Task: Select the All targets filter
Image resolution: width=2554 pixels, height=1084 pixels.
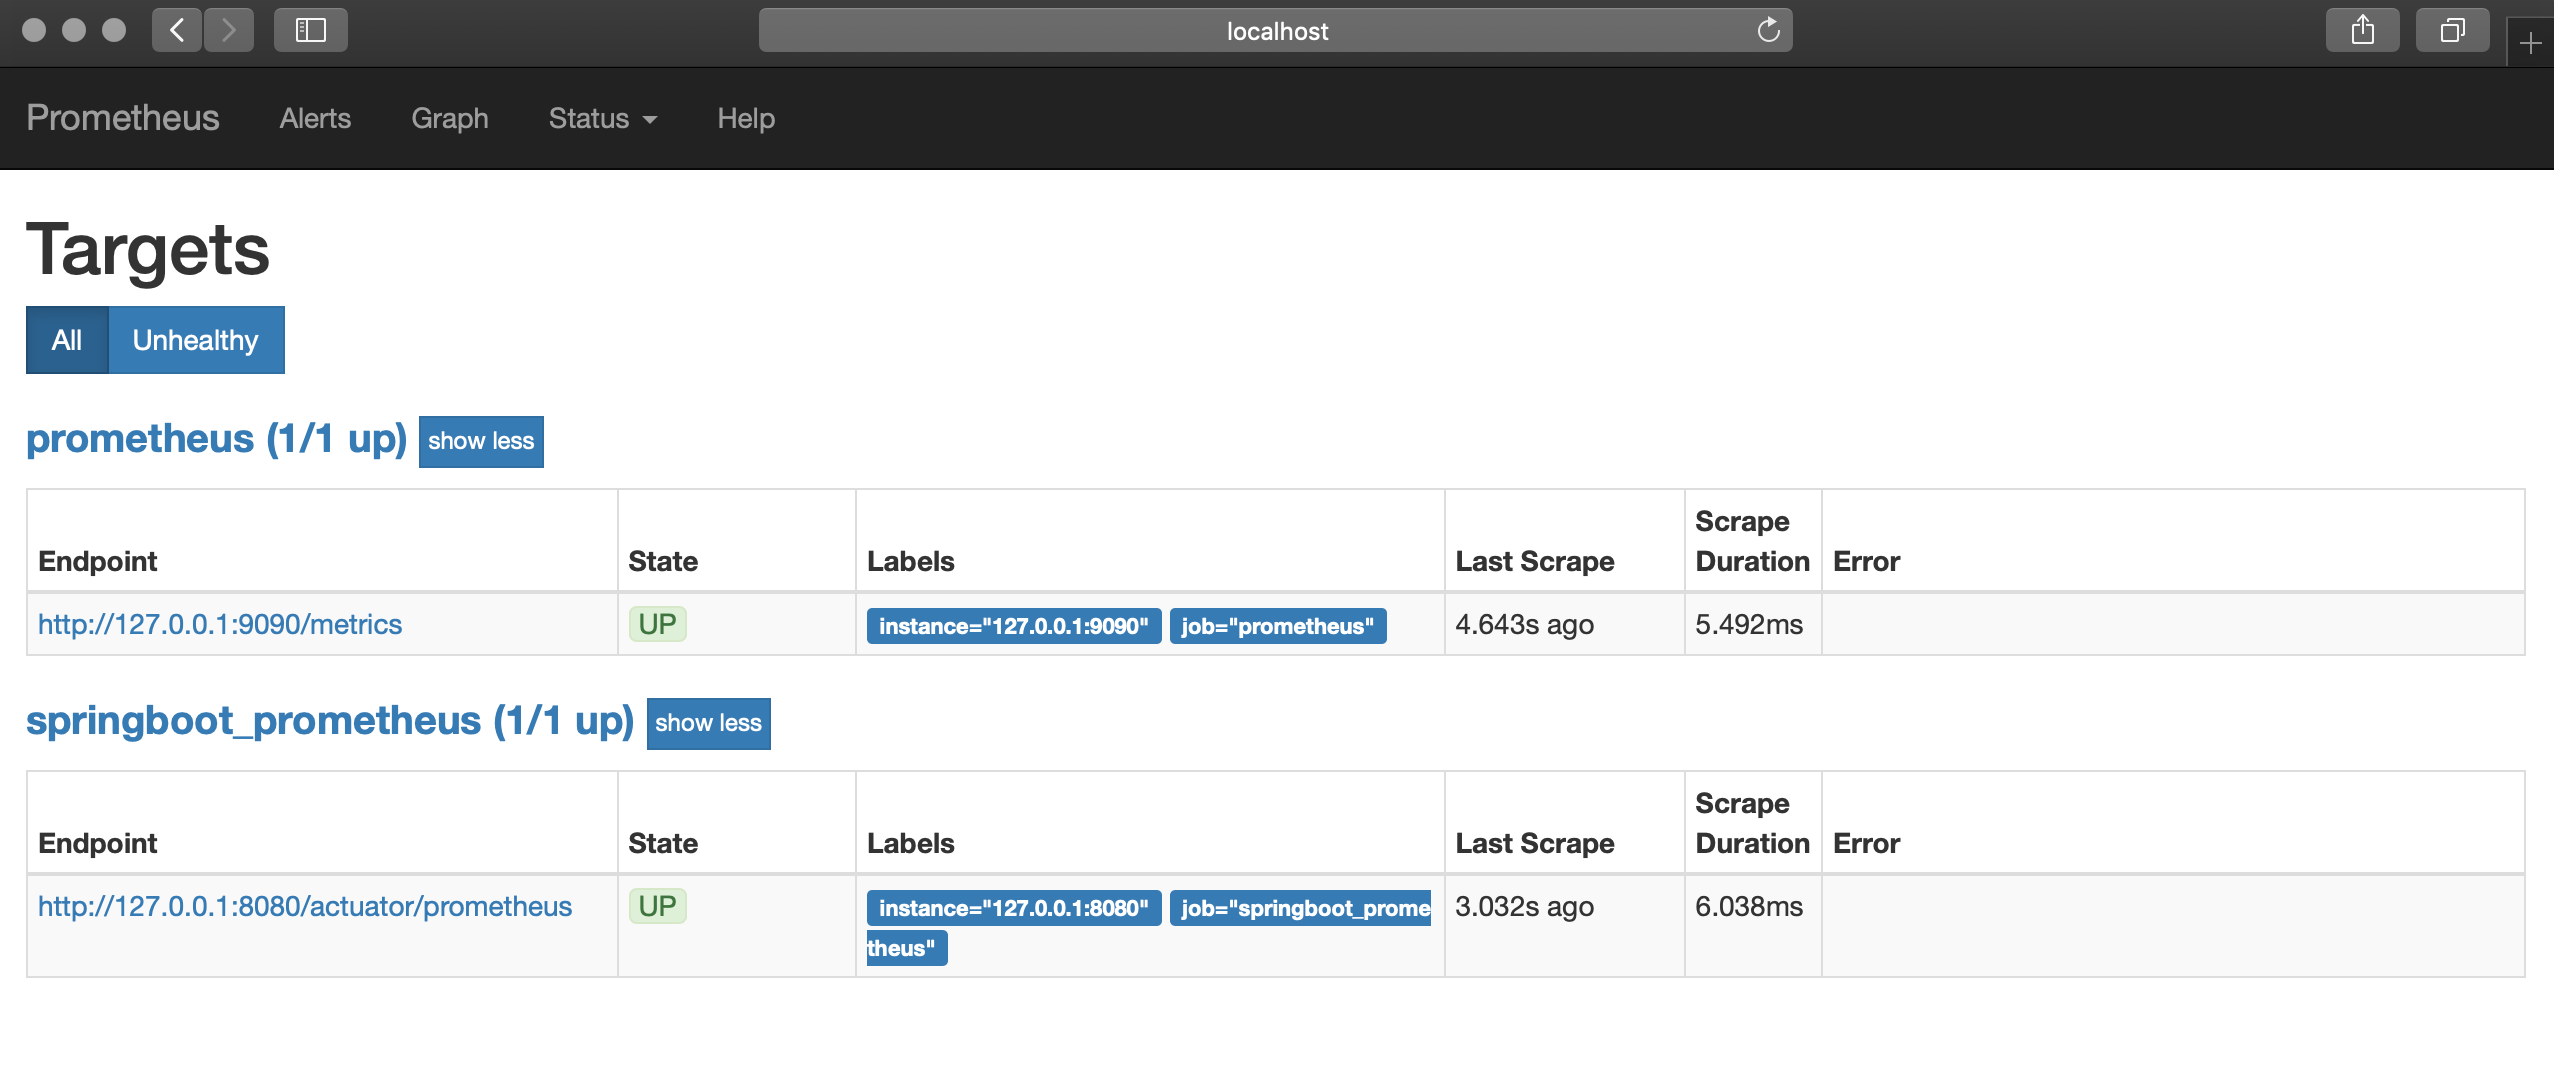Action: 67,340
